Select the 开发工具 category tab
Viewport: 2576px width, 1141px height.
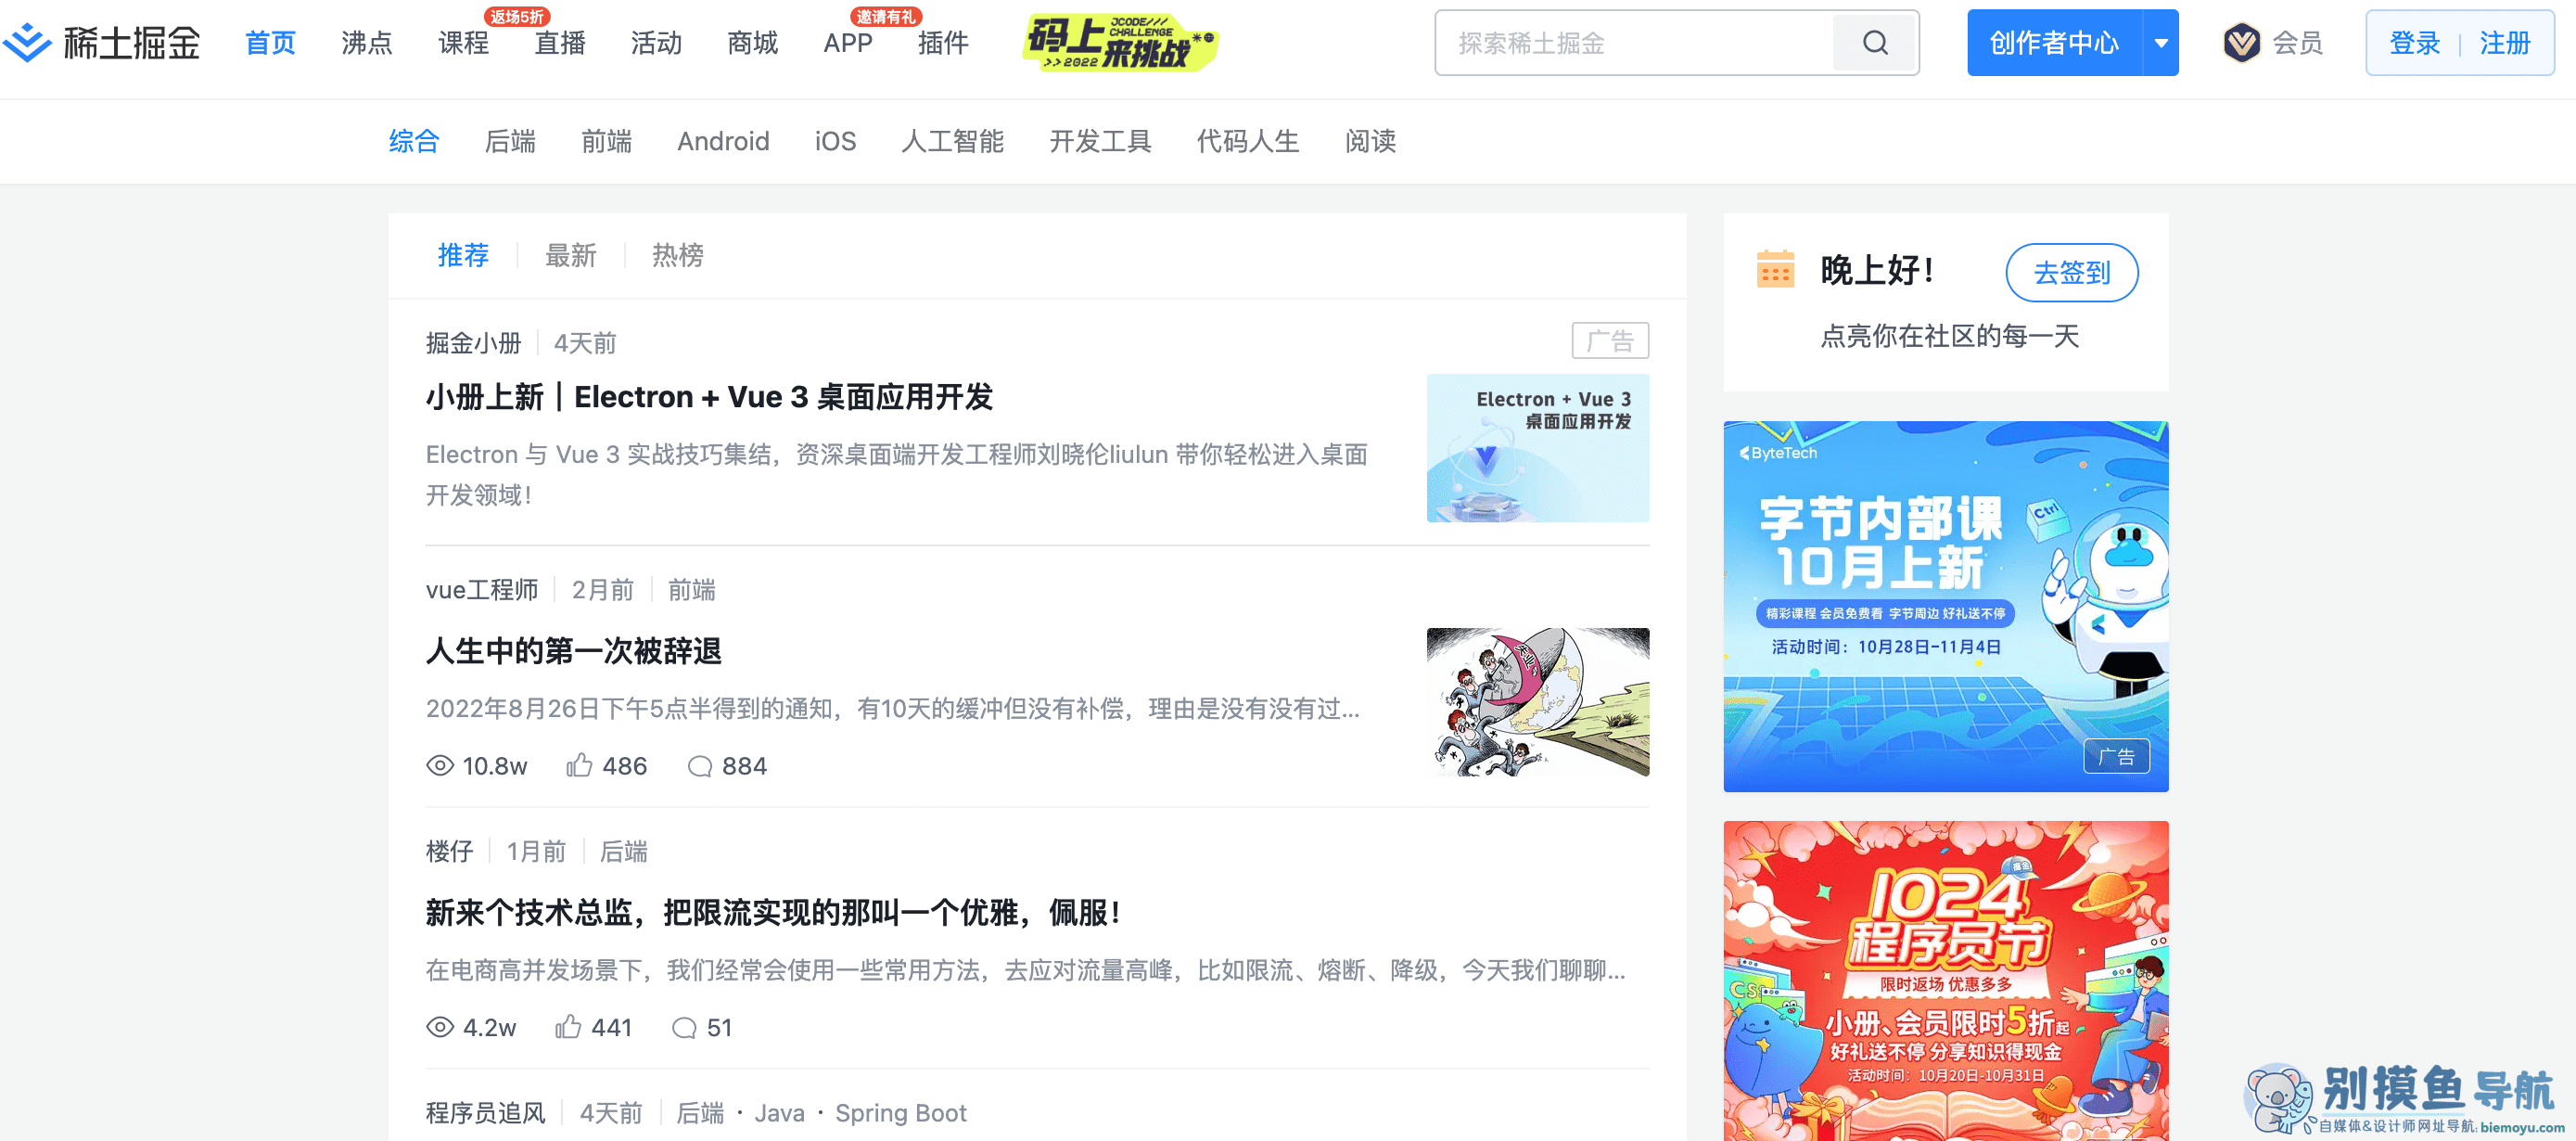pos(1100,141)
